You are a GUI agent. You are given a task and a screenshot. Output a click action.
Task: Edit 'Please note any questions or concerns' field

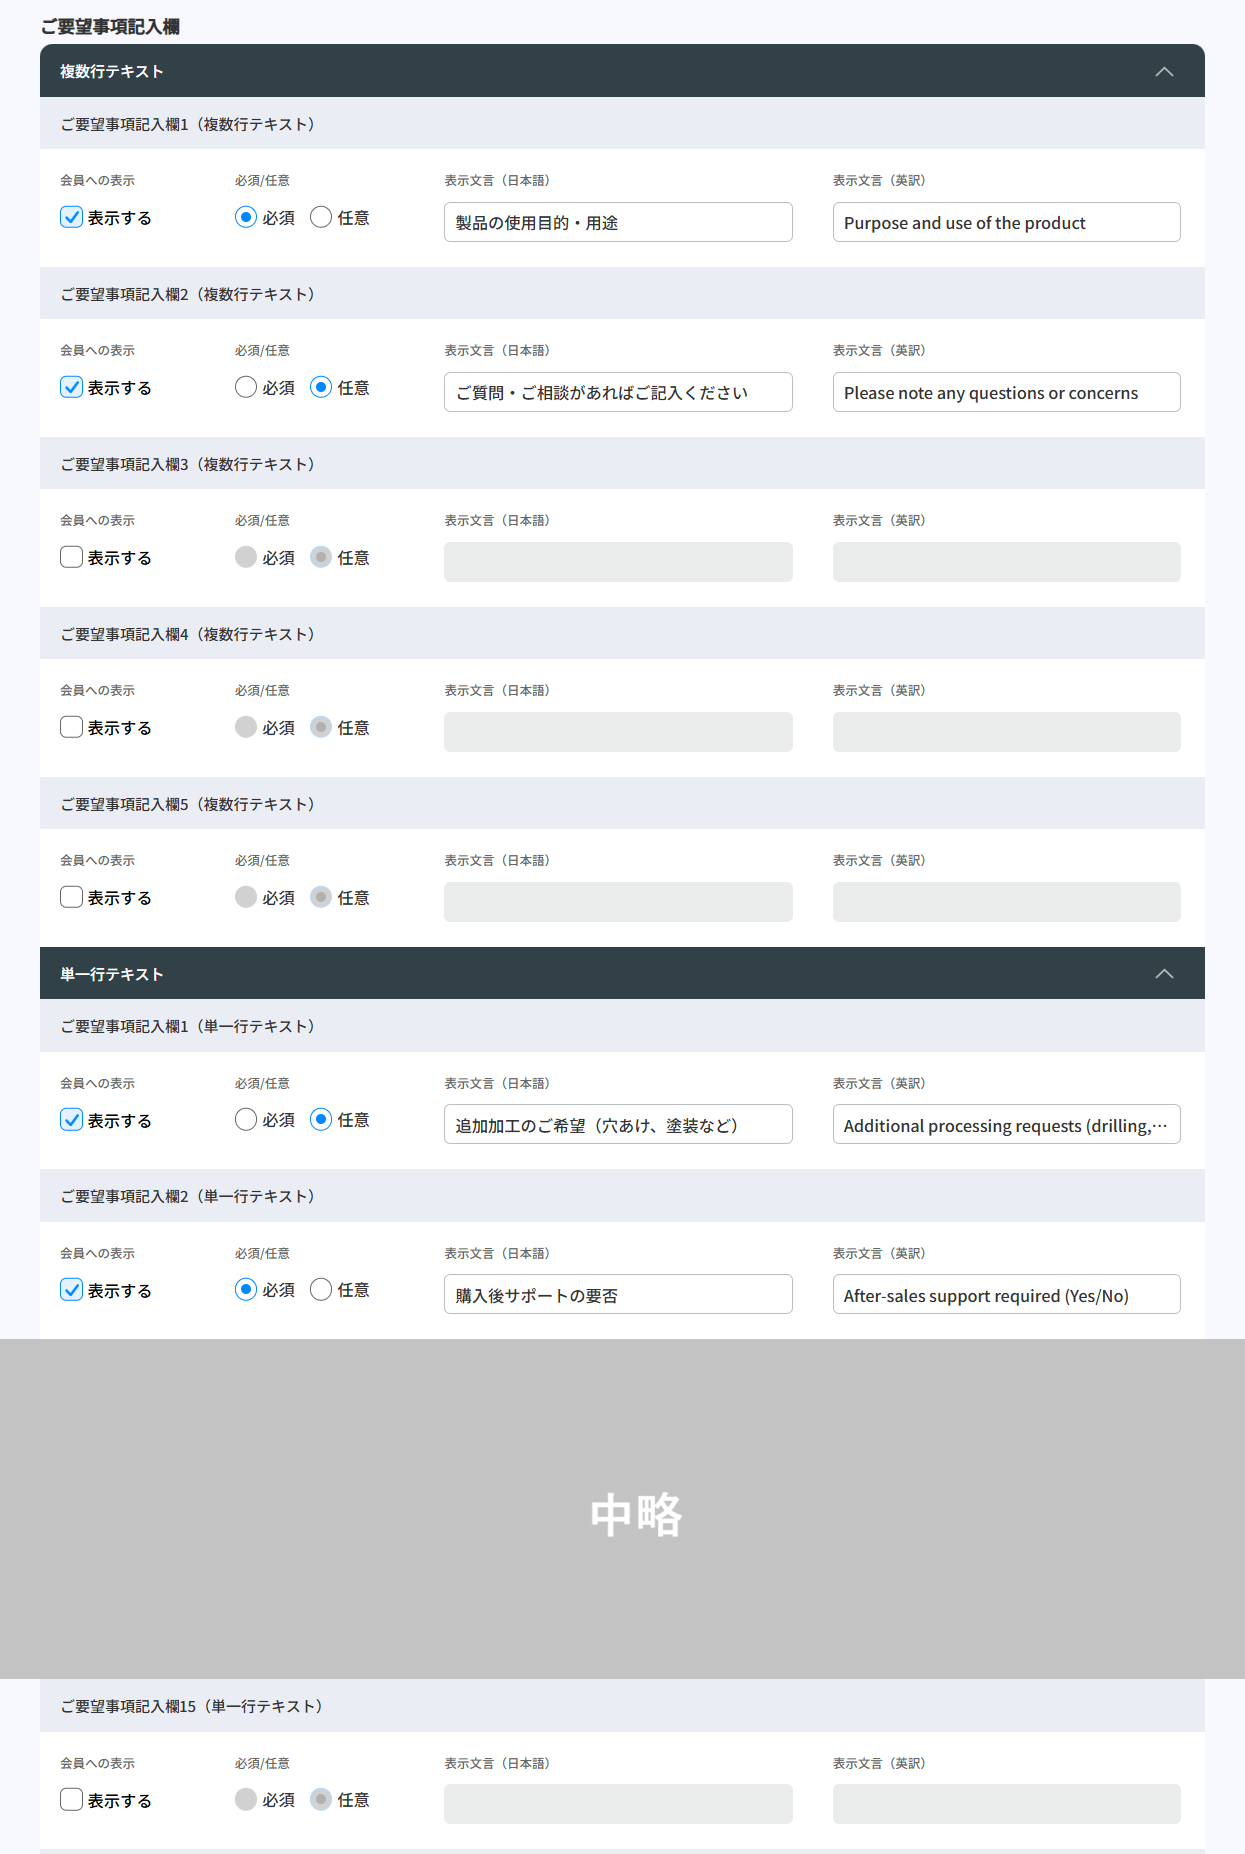pos(1006,392)
